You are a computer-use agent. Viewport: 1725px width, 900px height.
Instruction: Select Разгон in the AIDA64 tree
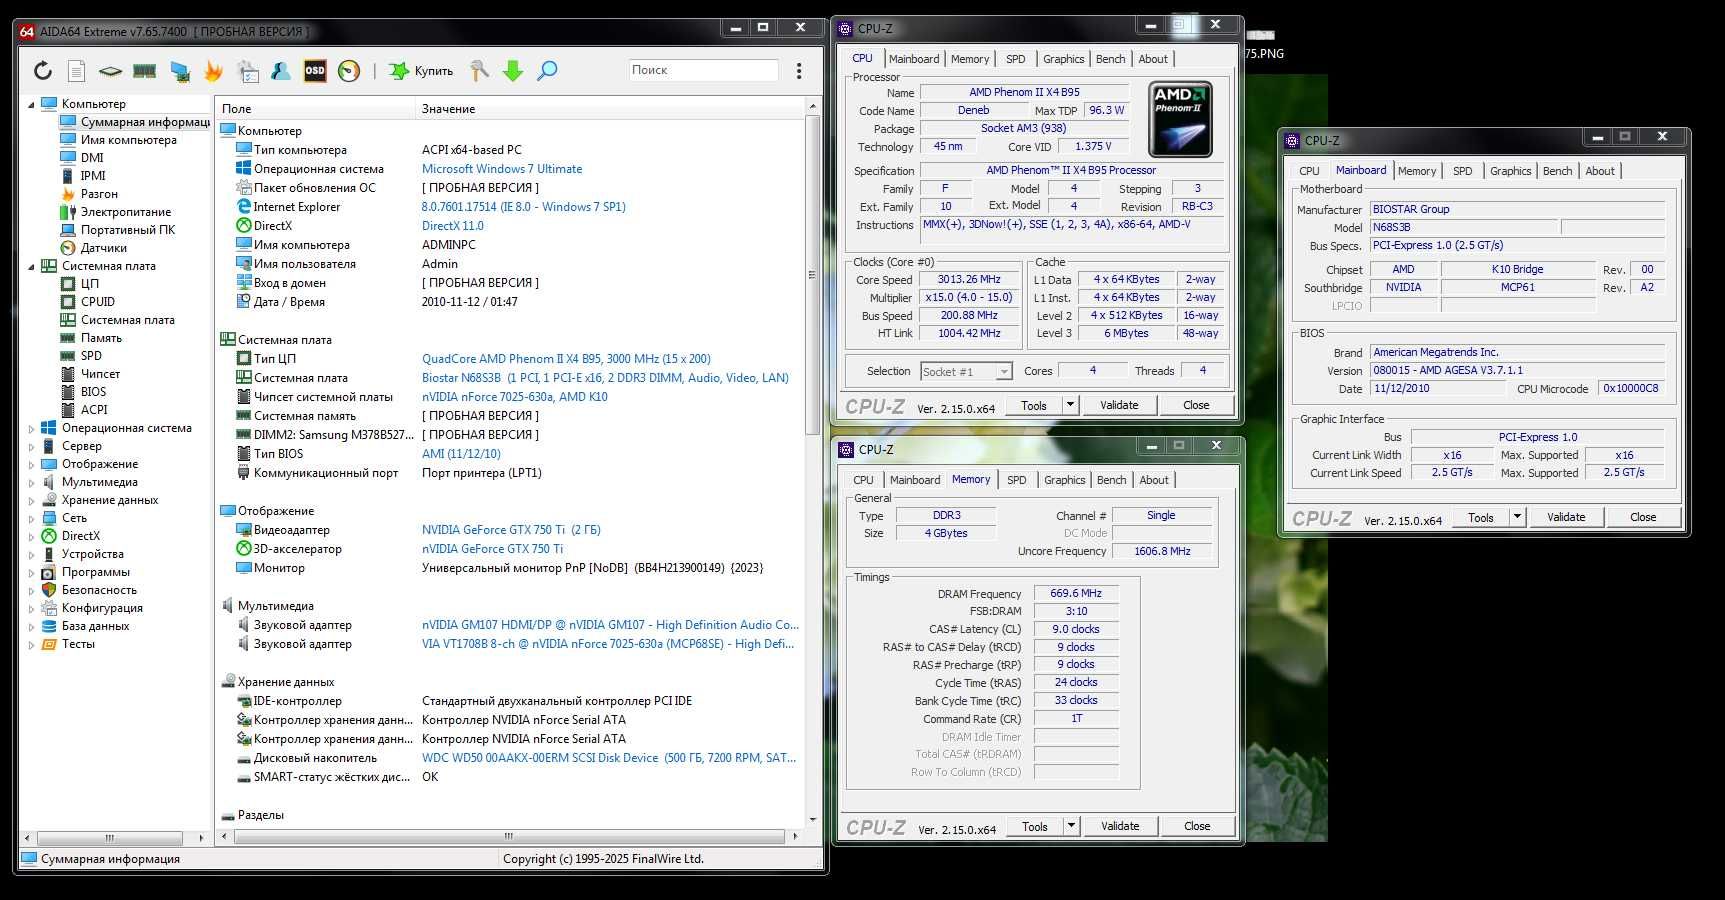click(x=99, y=194)
